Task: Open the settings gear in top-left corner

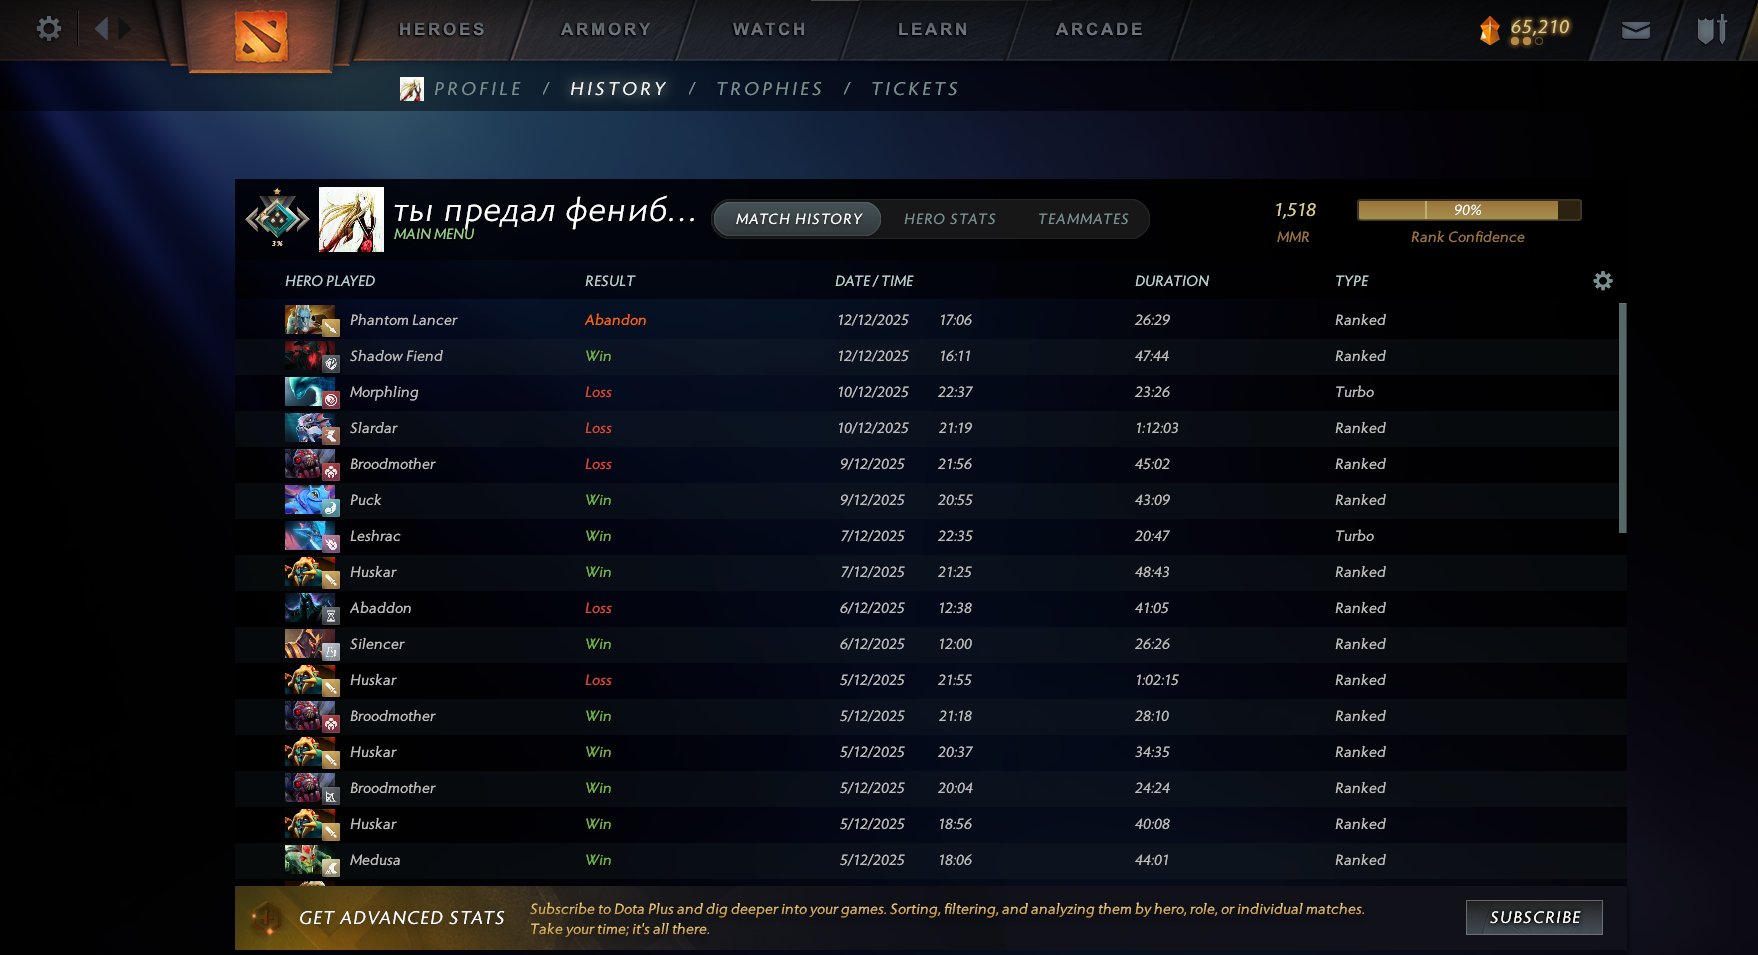Action: (48, 28)
